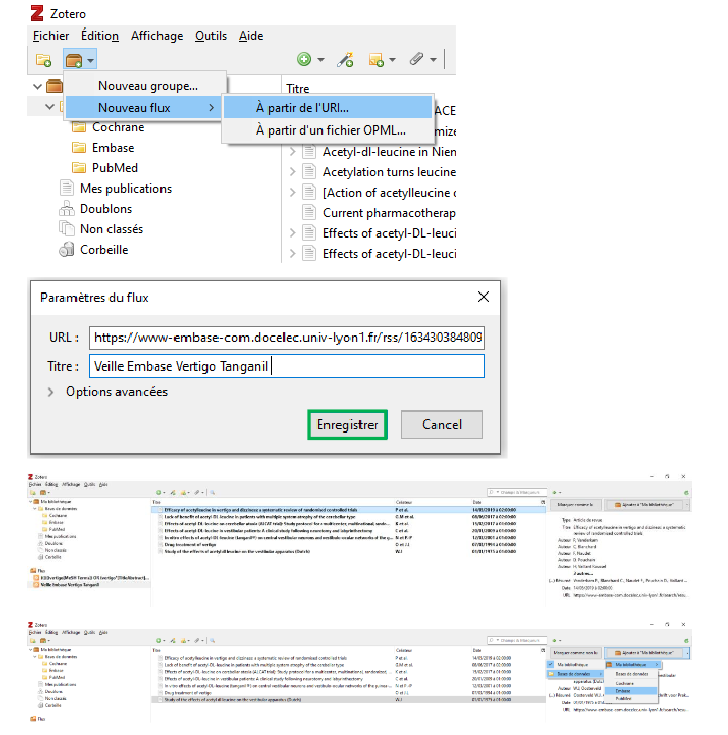Select Doublons in the library tree
The width and height of the screenshot is (728, 735).
(x=105, y=209)
